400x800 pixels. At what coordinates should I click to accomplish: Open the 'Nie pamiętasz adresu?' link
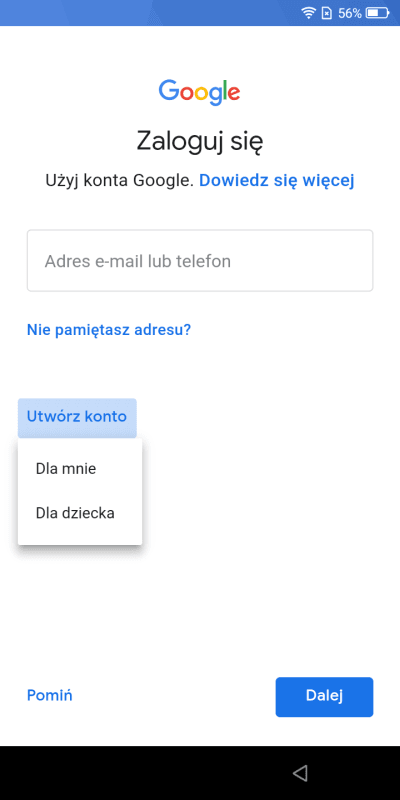[x=109, y=330]
